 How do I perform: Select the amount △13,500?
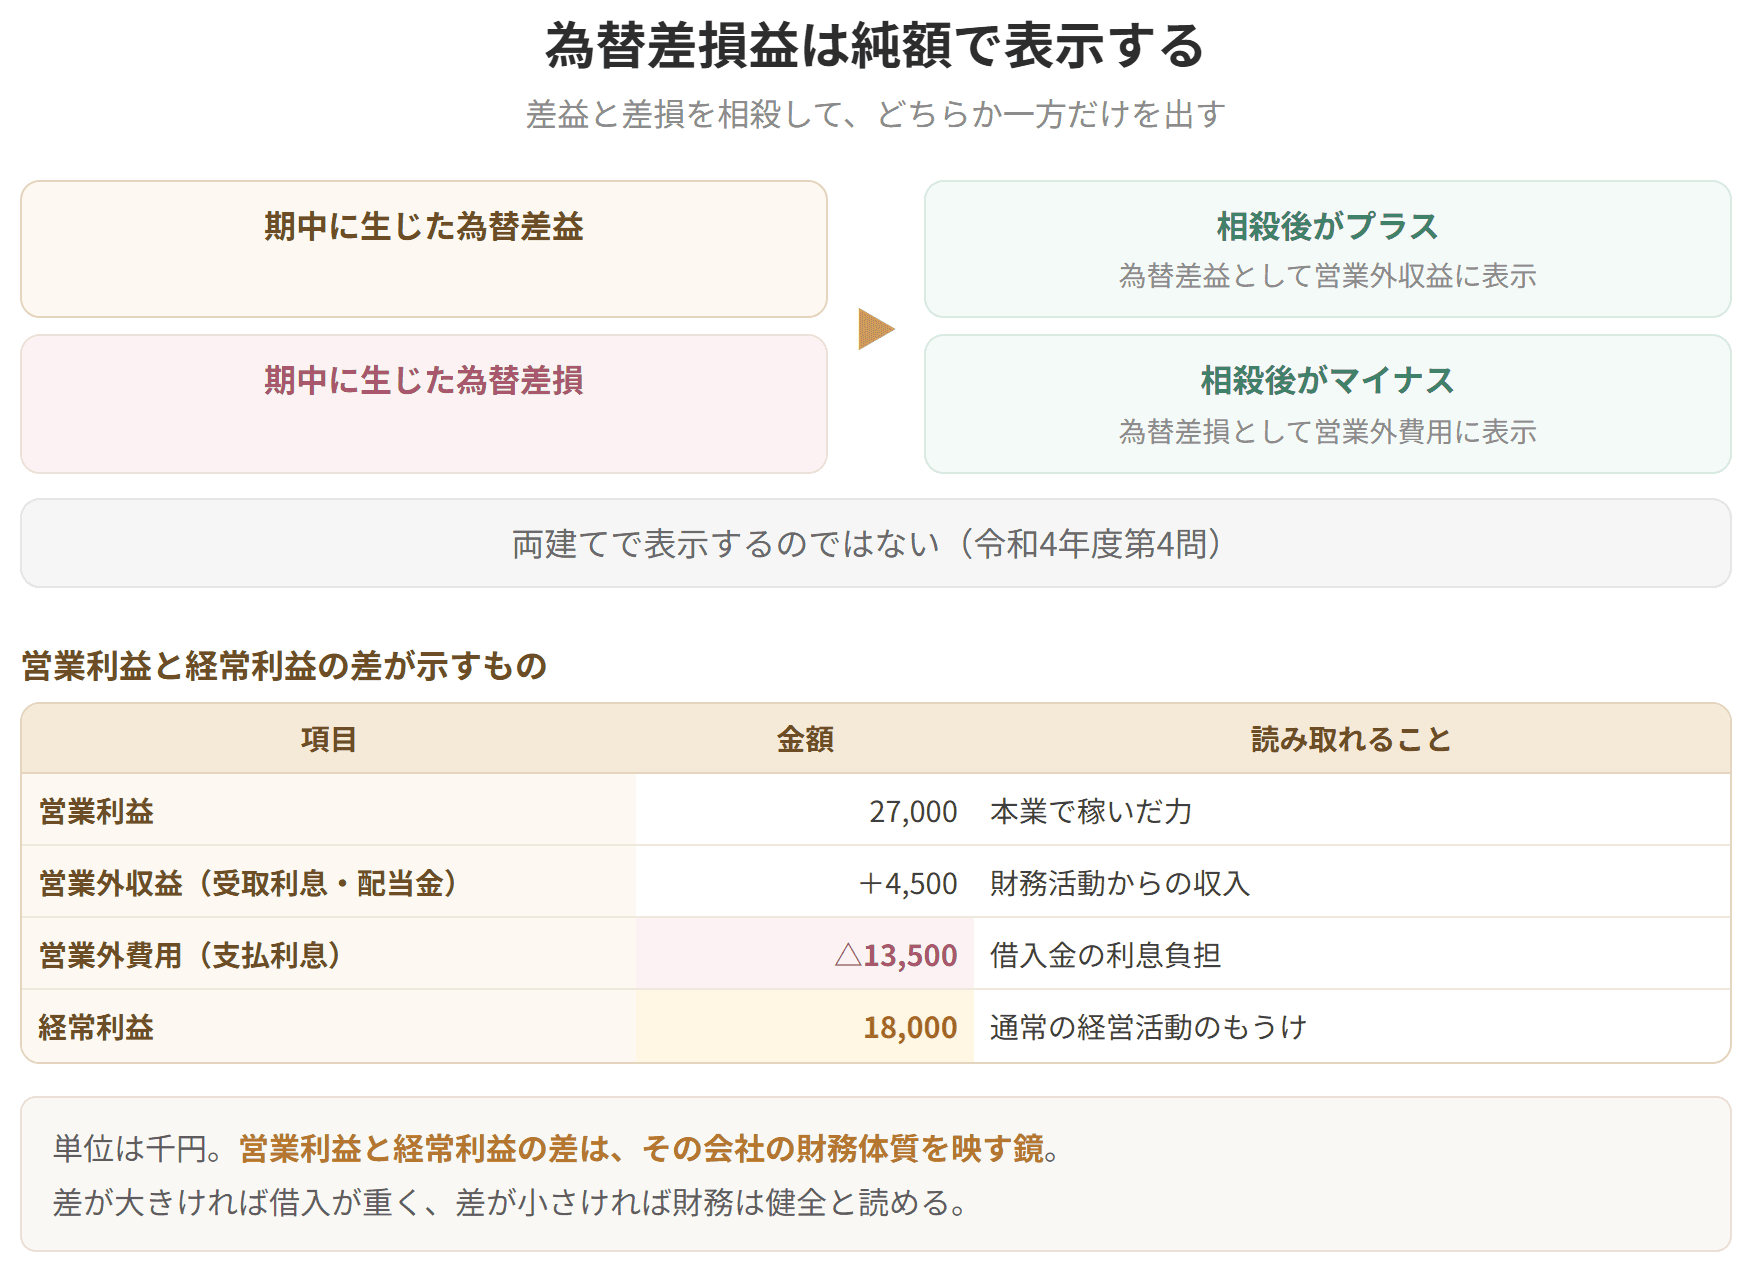click(x=896, y=956)
